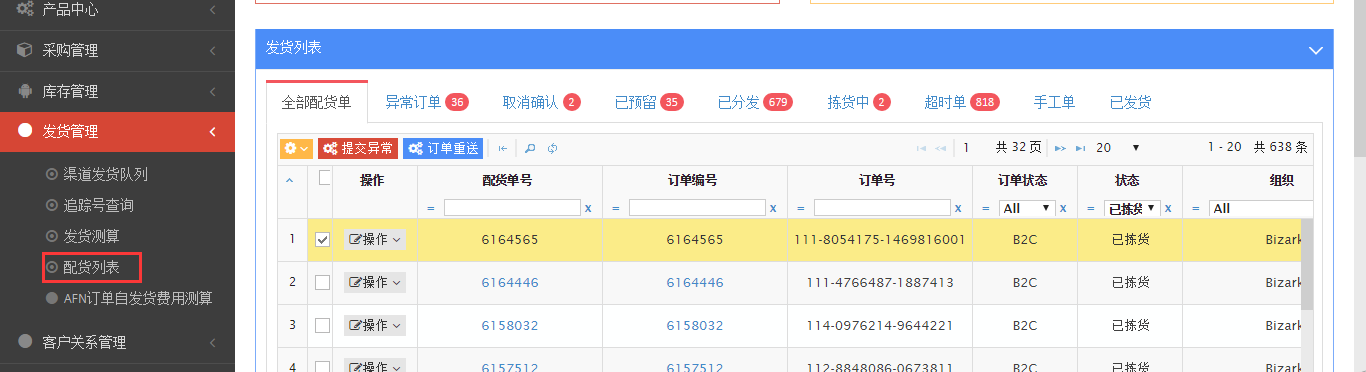Click the refresh icon in grid toolbar
The width and height of the screenshot is (1366, 372).
[552, 148]
